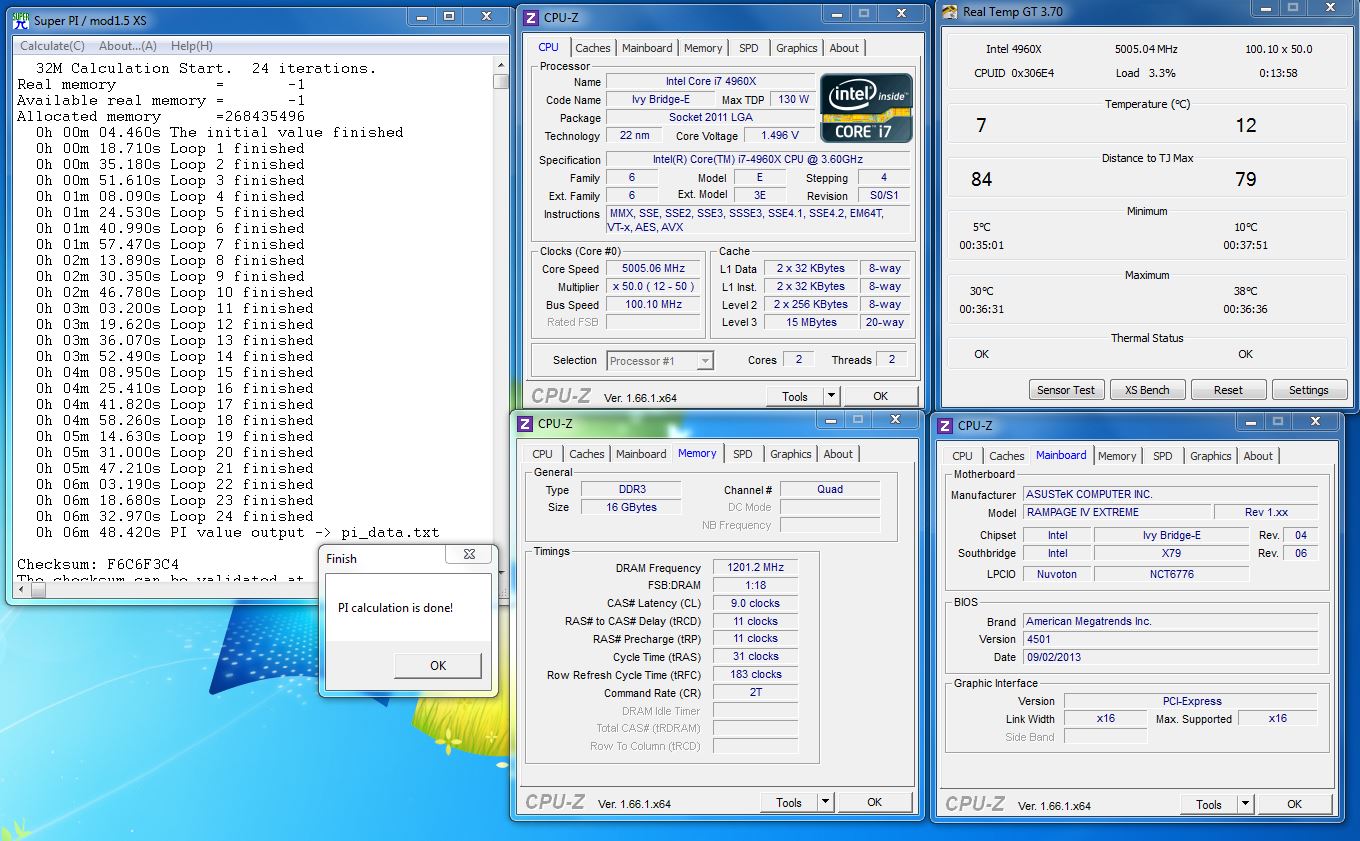1360x841 pixels.
Task: Switch to Mainboard tab in top CPU-Z window
Action: (647, 48)
